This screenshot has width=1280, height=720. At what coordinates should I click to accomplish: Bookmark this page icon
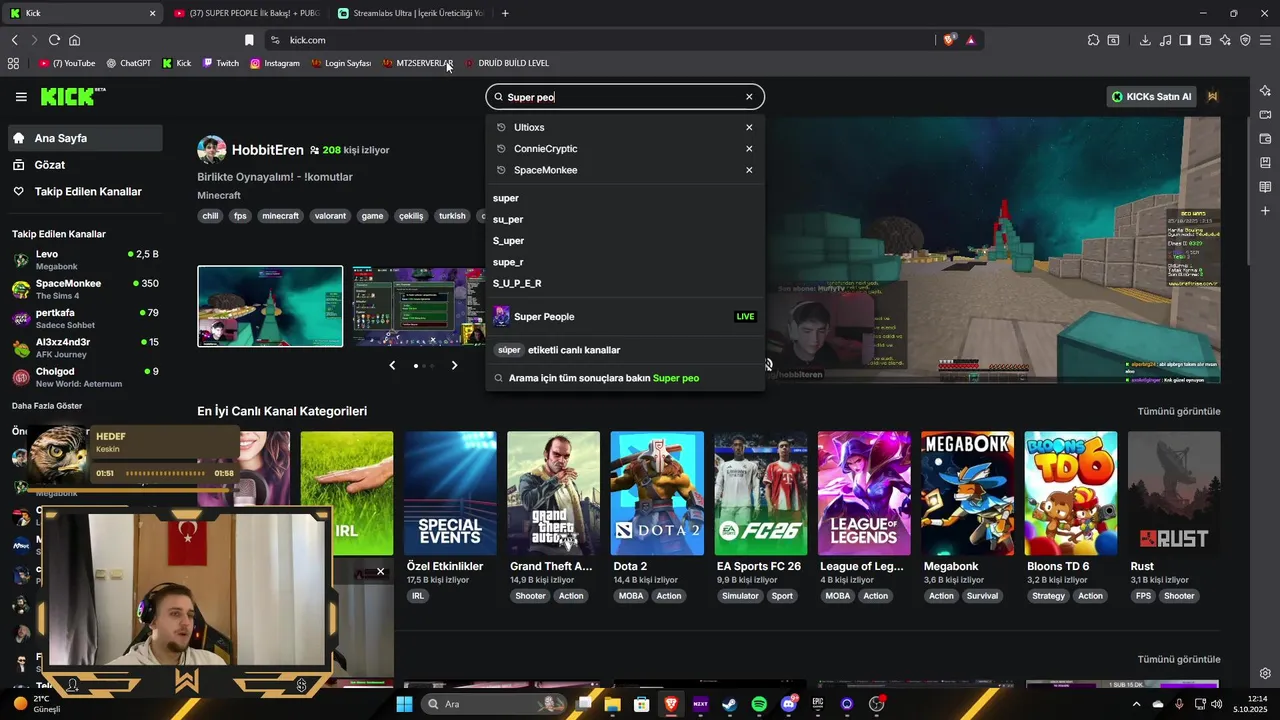pos(249,40)
